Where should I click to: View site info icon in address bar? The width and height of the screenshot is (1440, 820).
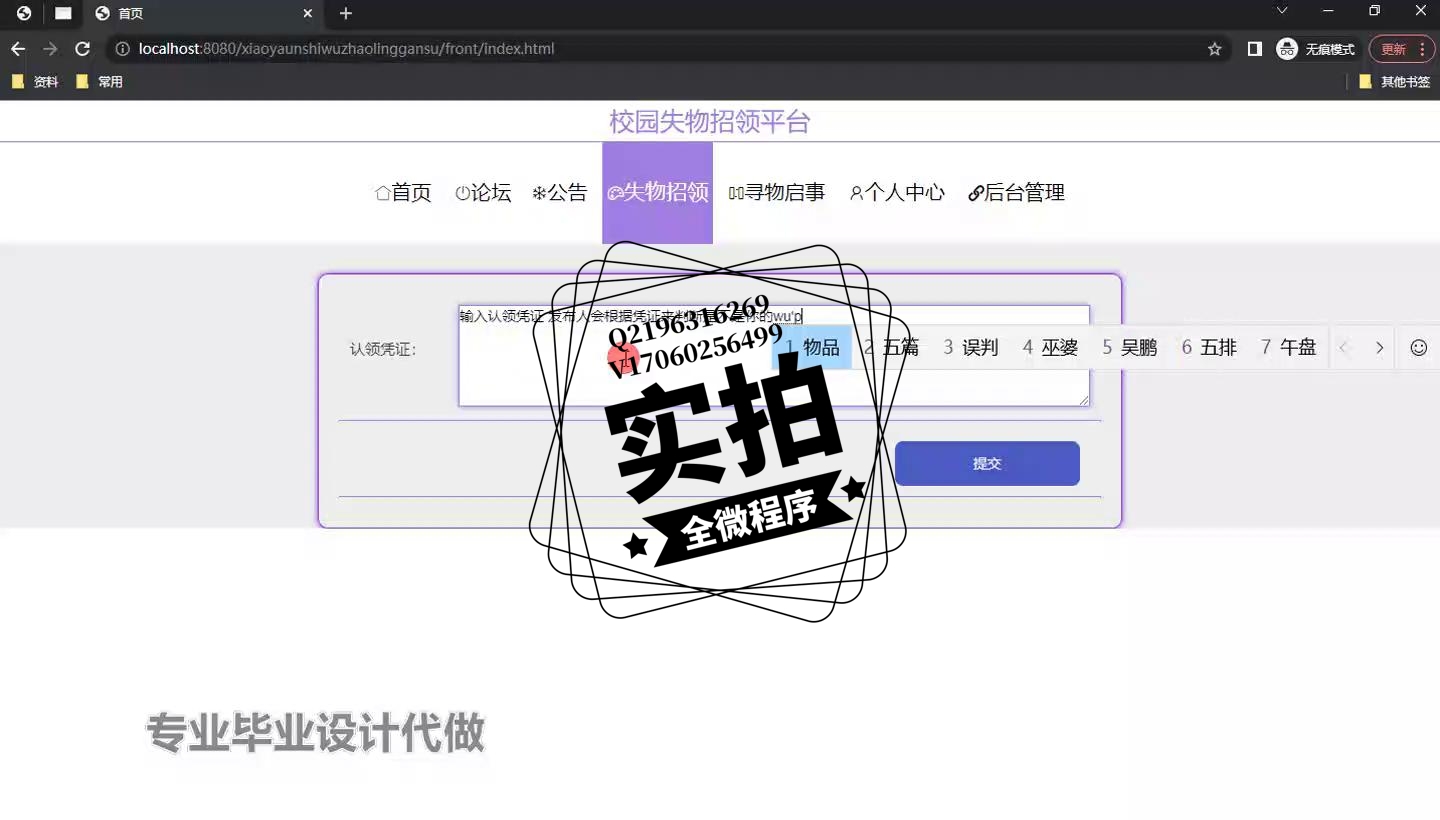123,49
